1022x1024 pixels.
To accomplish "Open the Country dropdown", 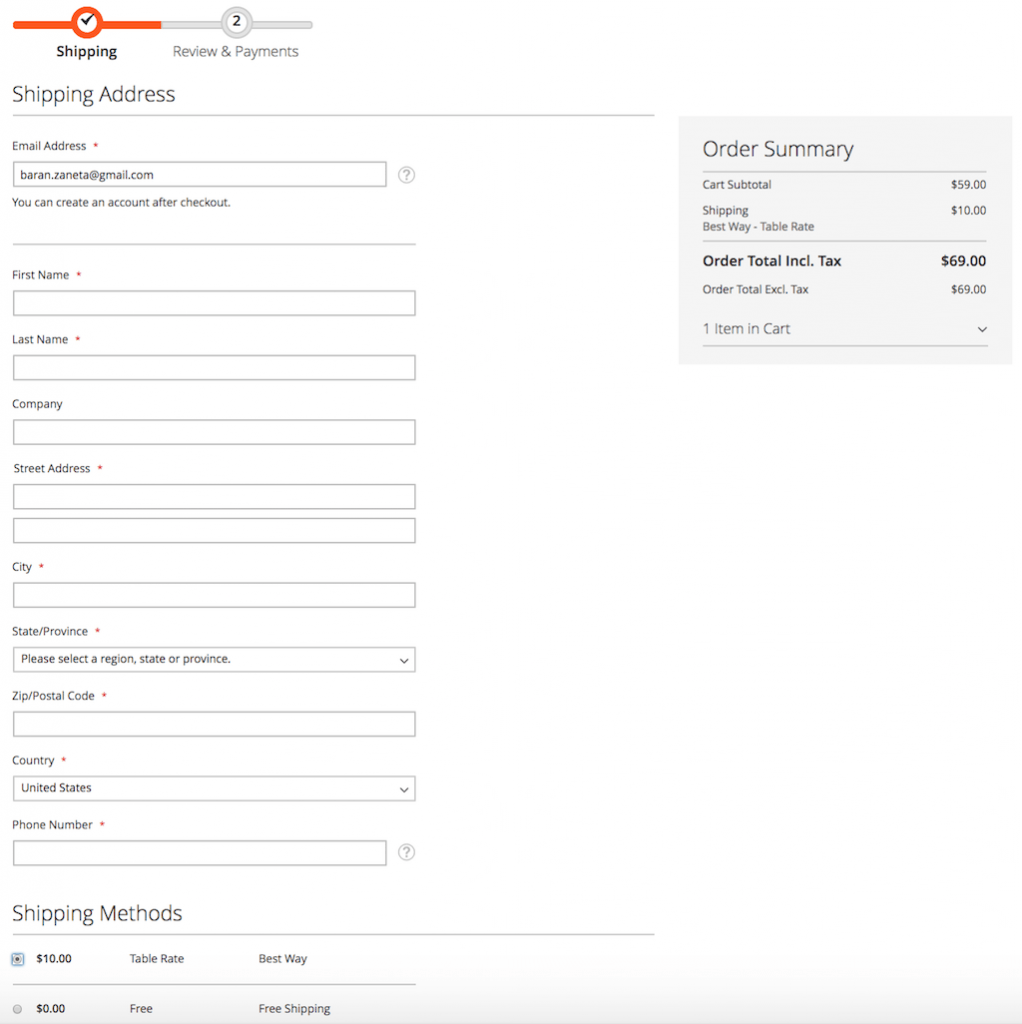I will tap(214, 789).
